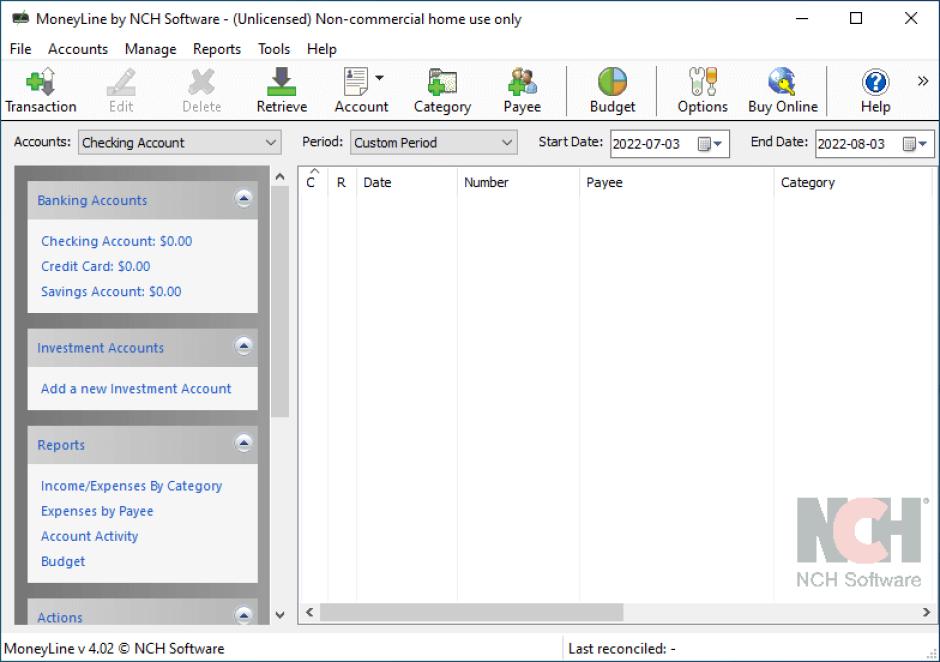Open the Tools menu
Image resolution: width=940 pixels, height=662 pixels.
274,49
